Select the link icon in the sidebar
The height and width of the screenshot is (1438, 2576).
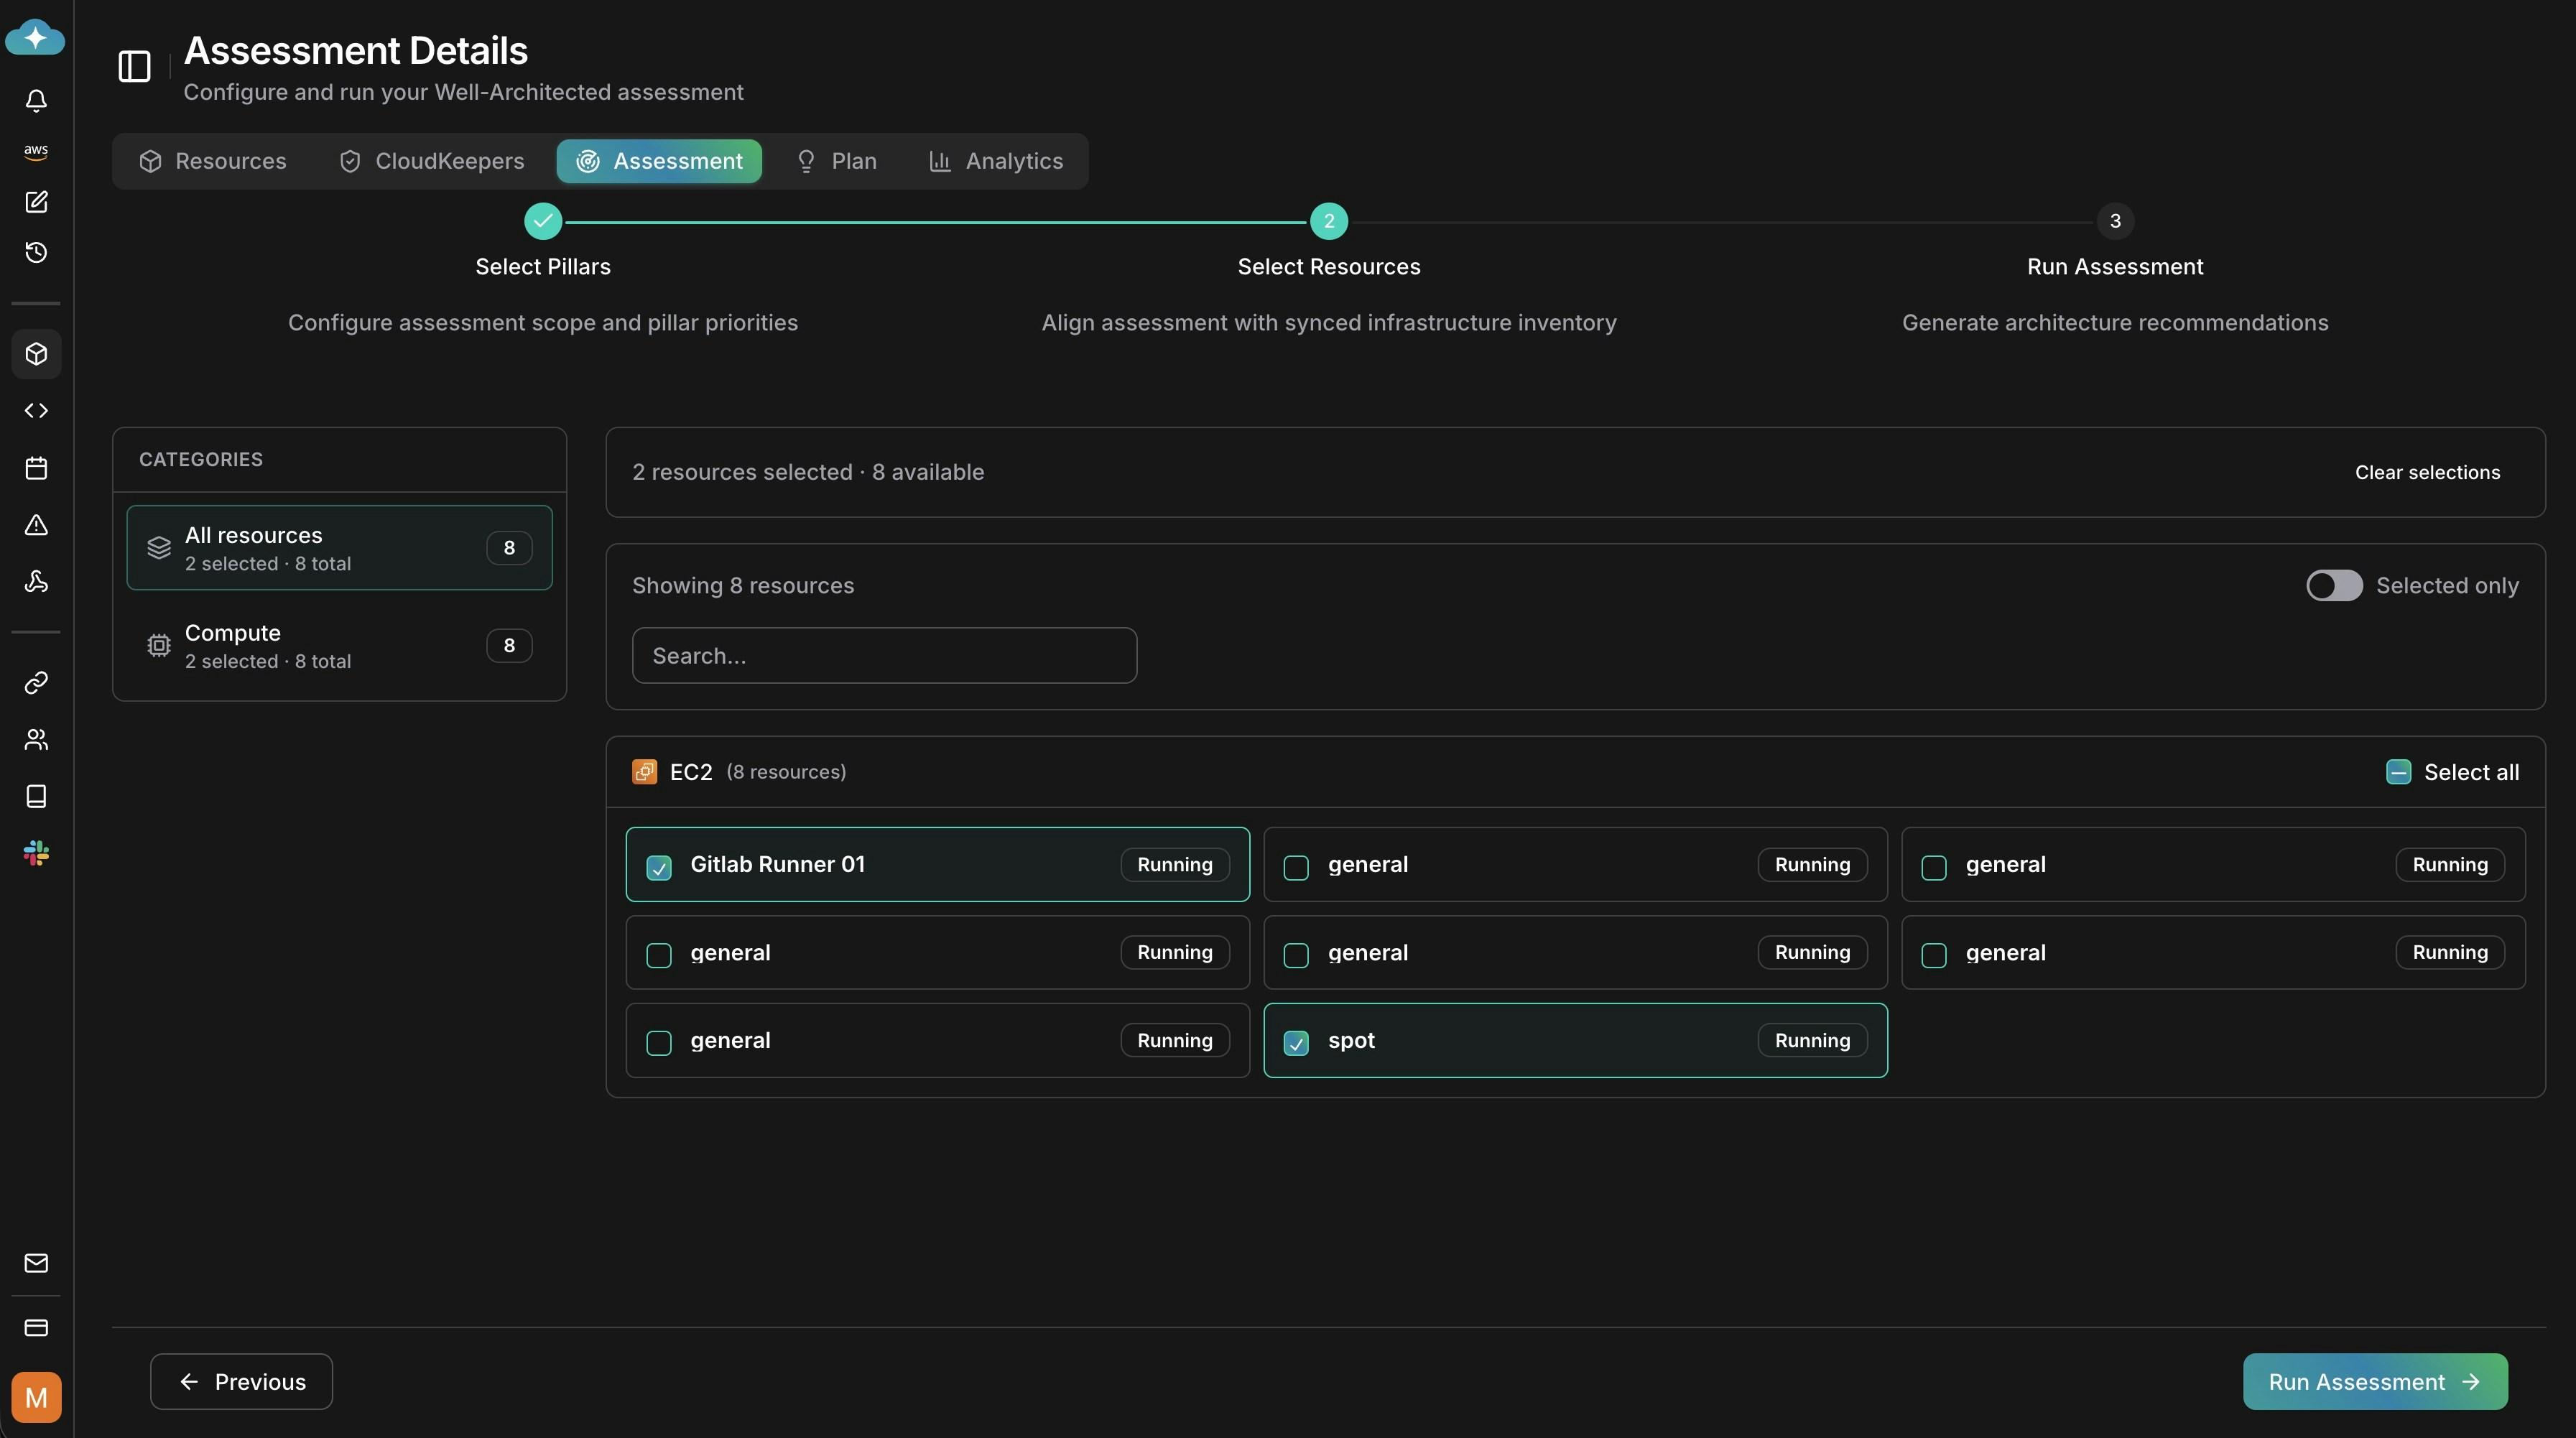pos(36,682)
